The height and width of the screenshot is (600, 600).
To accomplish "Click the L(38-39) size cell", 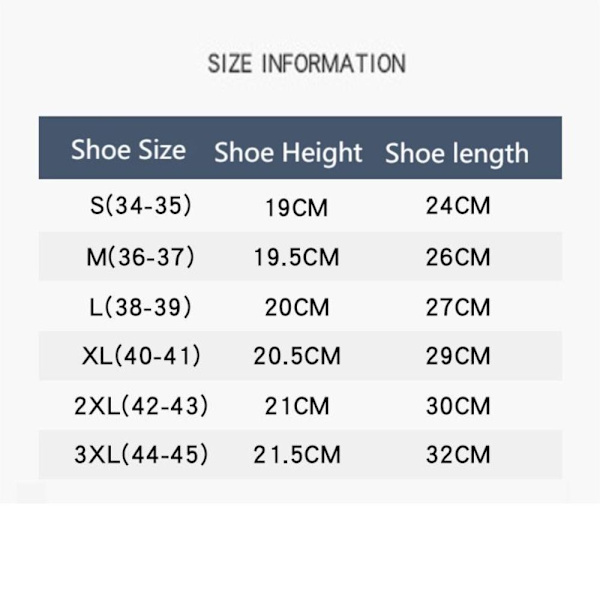I will click(x=140, y=306).
